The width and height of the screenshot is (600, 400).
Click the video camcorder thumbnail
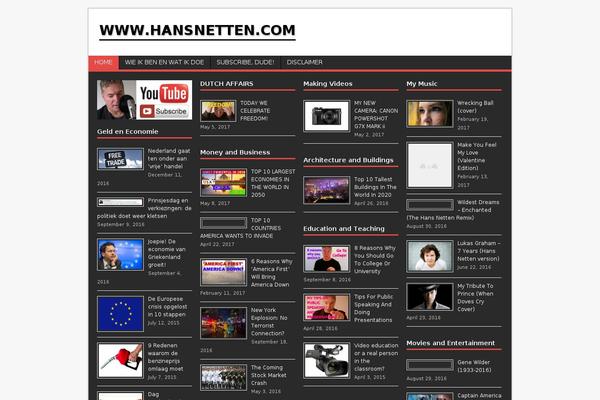pos(326,360)
